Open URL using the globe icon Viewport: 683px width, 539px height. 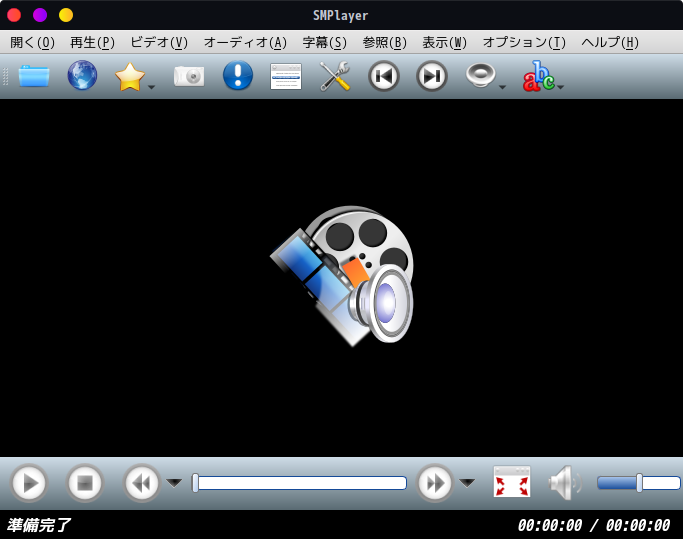click(82, 75)
